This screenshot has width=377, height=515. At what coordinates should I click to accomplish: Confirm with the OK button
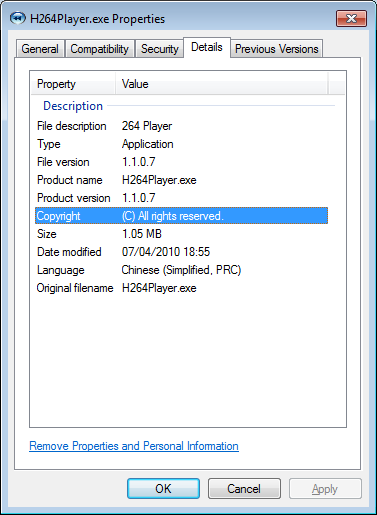[163, 489]
